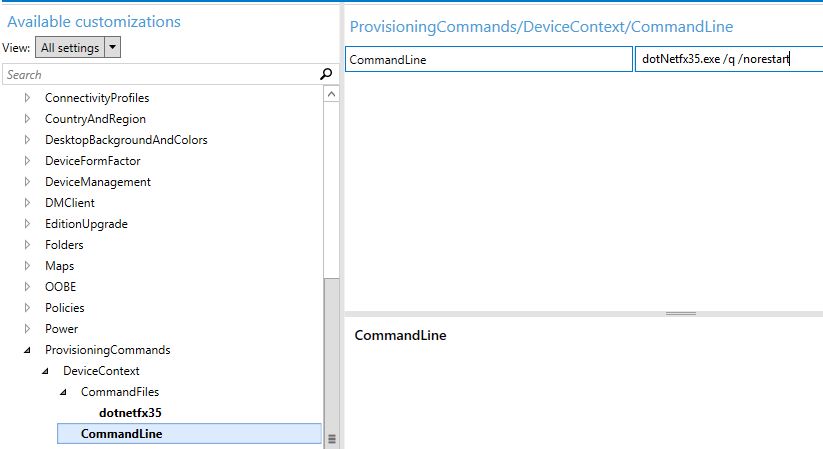Select the All settings view combo box
This screenshot has height=449, width=823.
tap(78, 47)
